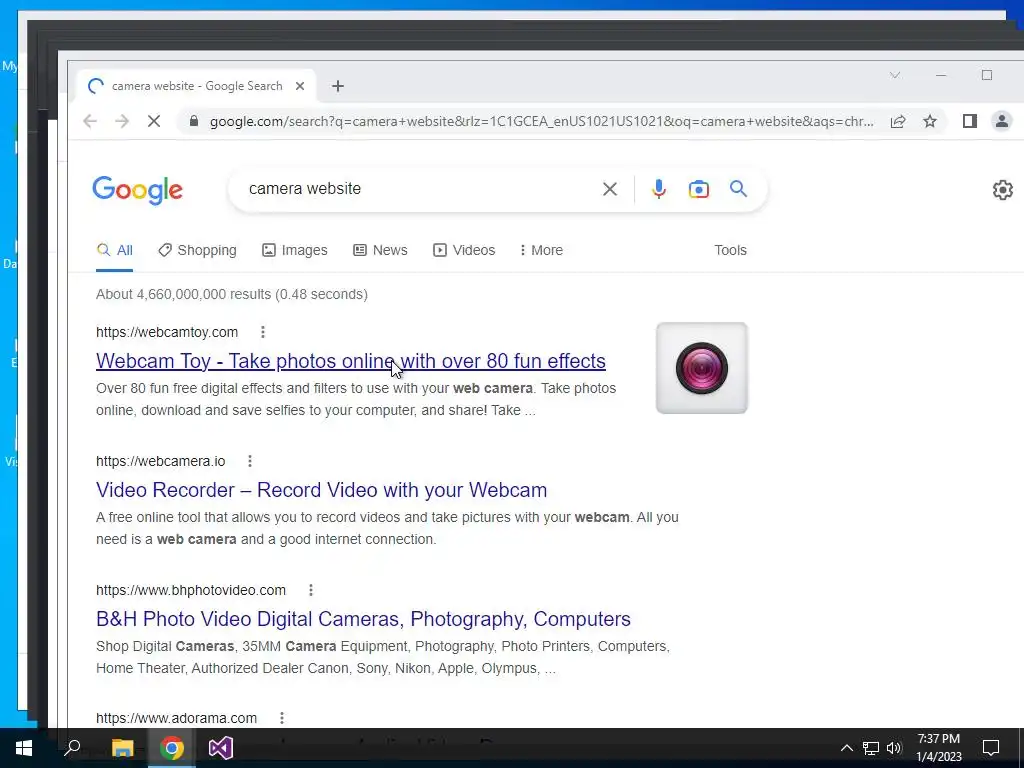Bookmark this page with star icon

pos(930,121)
